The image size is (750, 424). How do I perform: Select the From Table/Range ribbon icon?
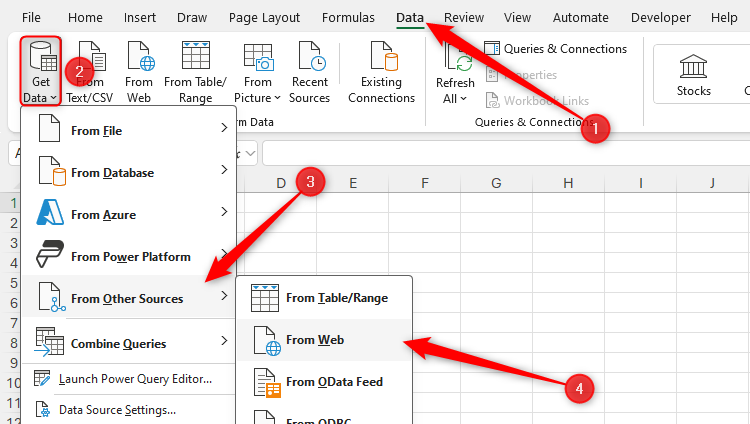click(195, 60)
